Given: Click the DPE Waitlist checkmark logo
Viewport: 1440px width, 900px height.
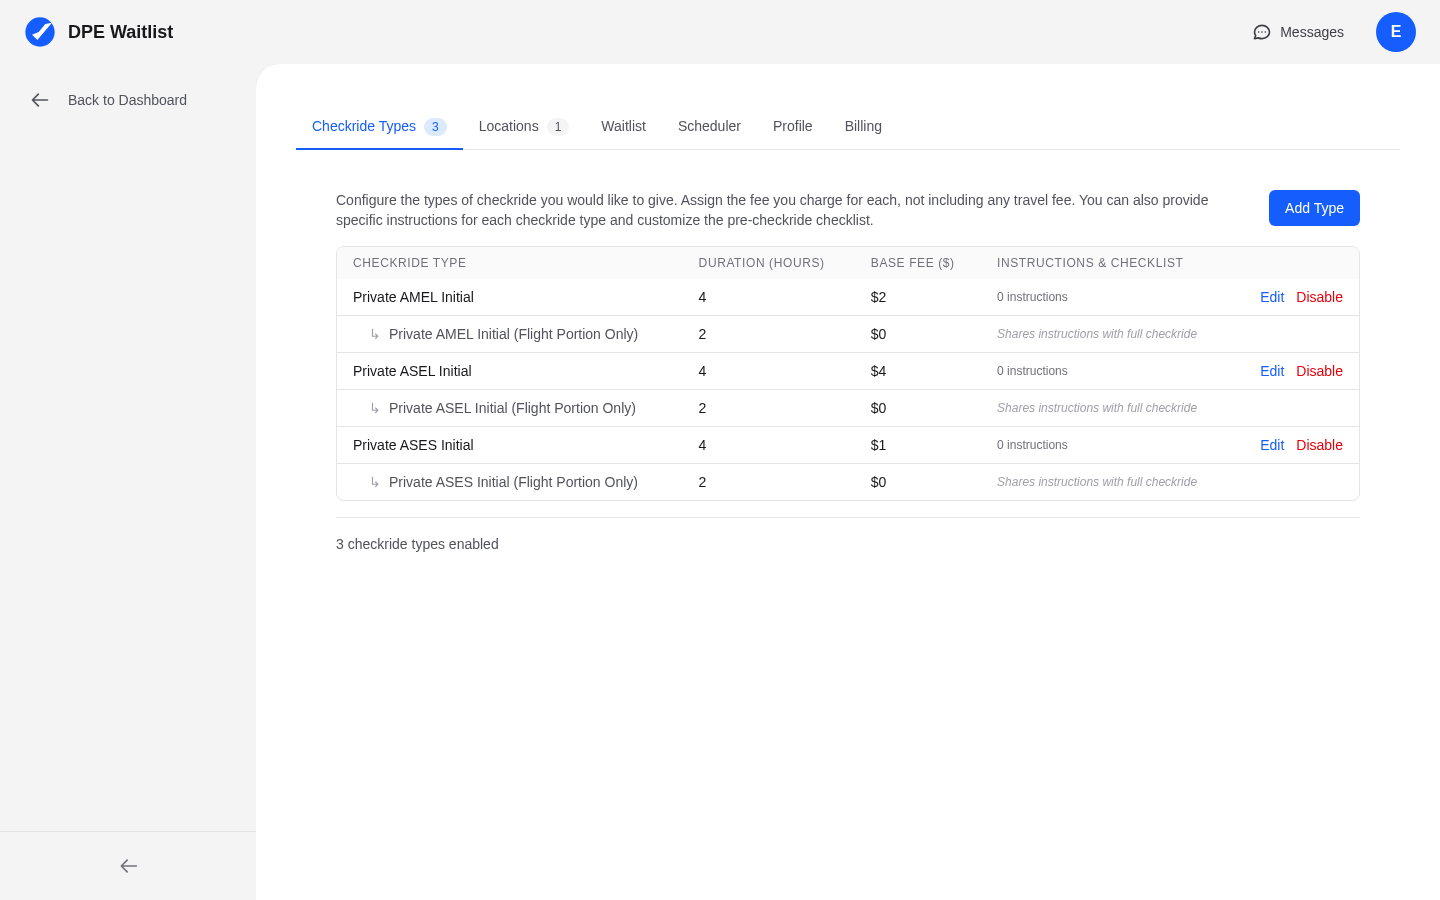Looking at the screenshot, I should 40,31.
